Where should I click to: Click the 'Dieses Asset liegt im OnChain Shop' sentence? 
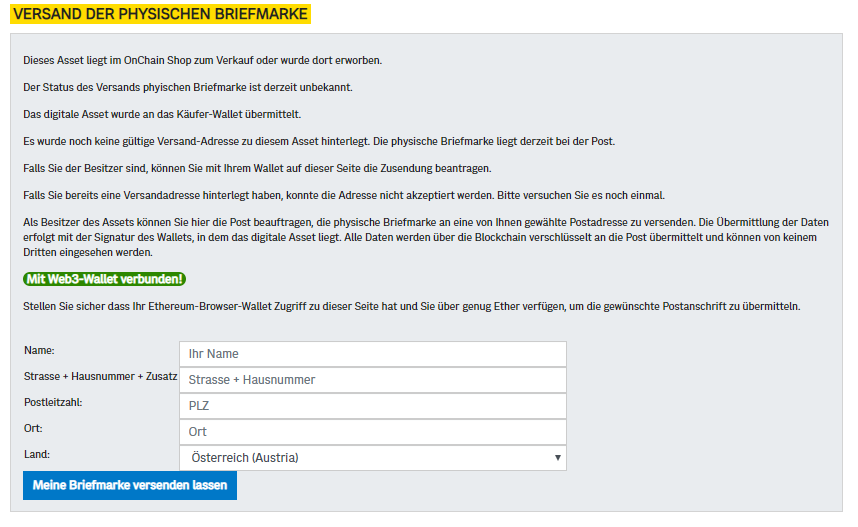pos(202,60)
